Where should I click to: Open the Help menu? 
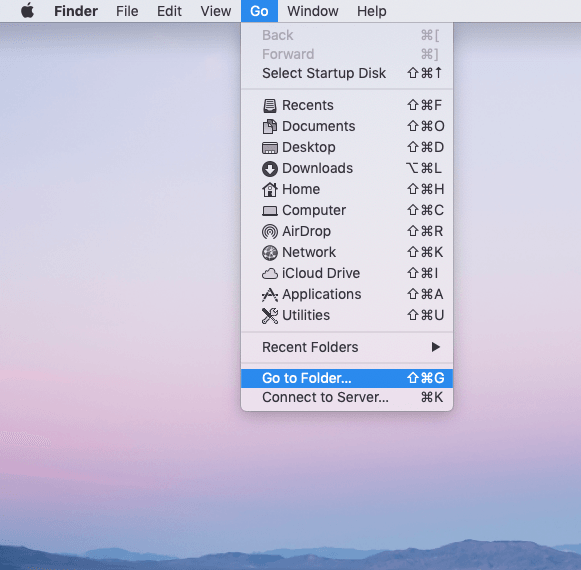tap(372, 11)
